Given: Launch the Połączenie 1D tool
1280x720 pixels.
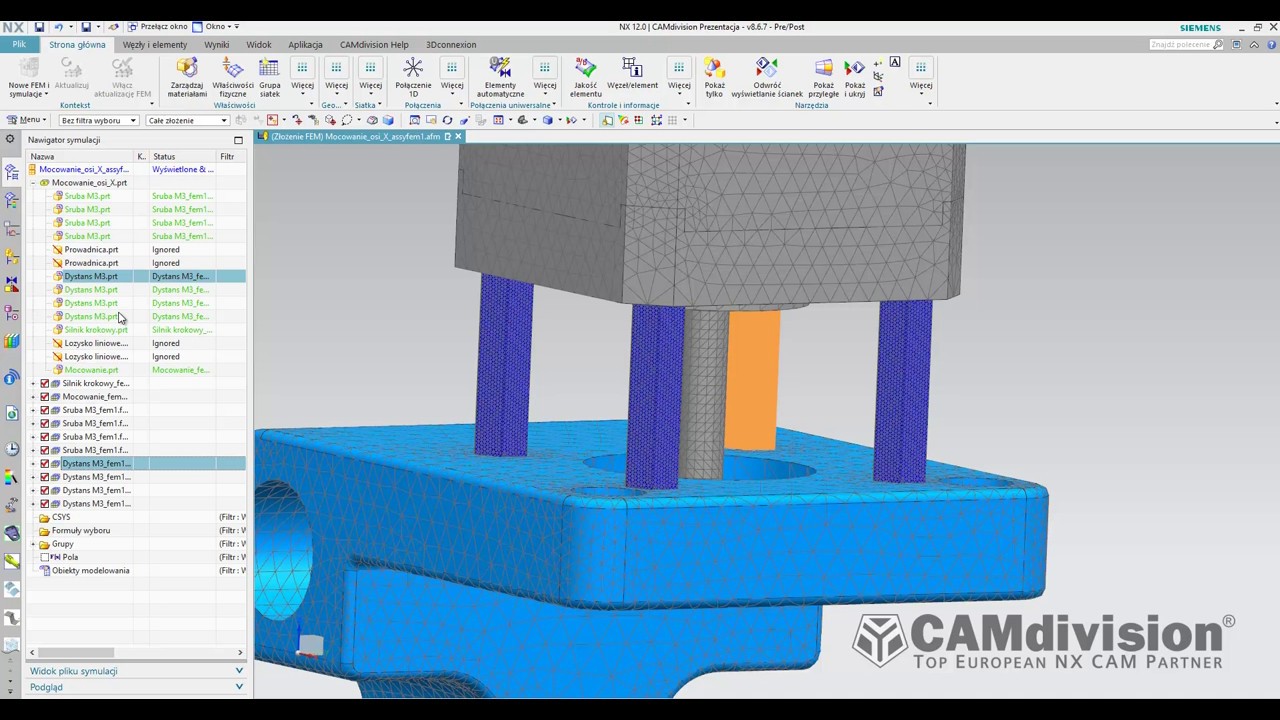Looking at the screenshot, I should tap(413, 76).
